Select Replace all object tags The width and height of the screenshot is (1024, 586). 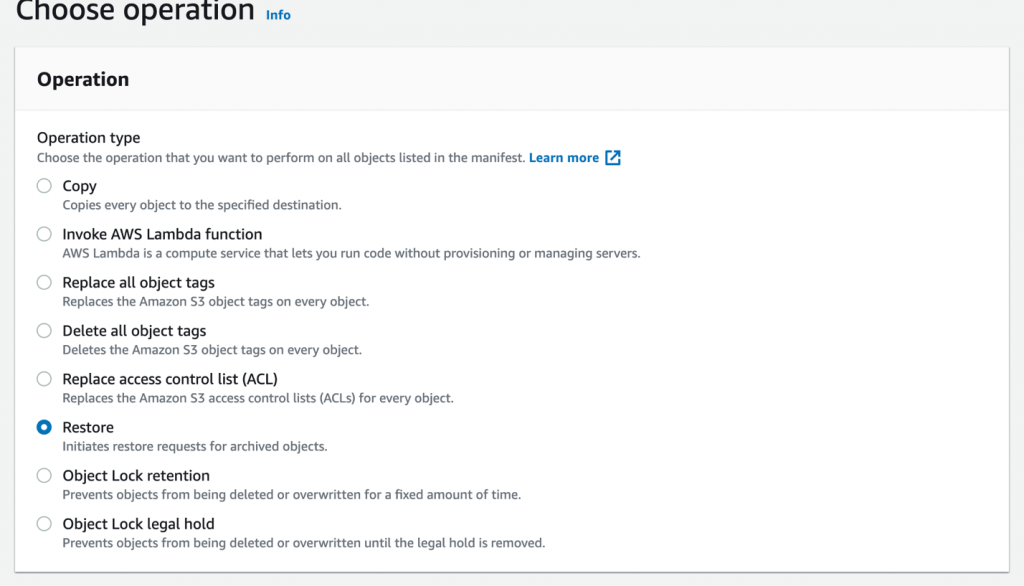[43, 282]
